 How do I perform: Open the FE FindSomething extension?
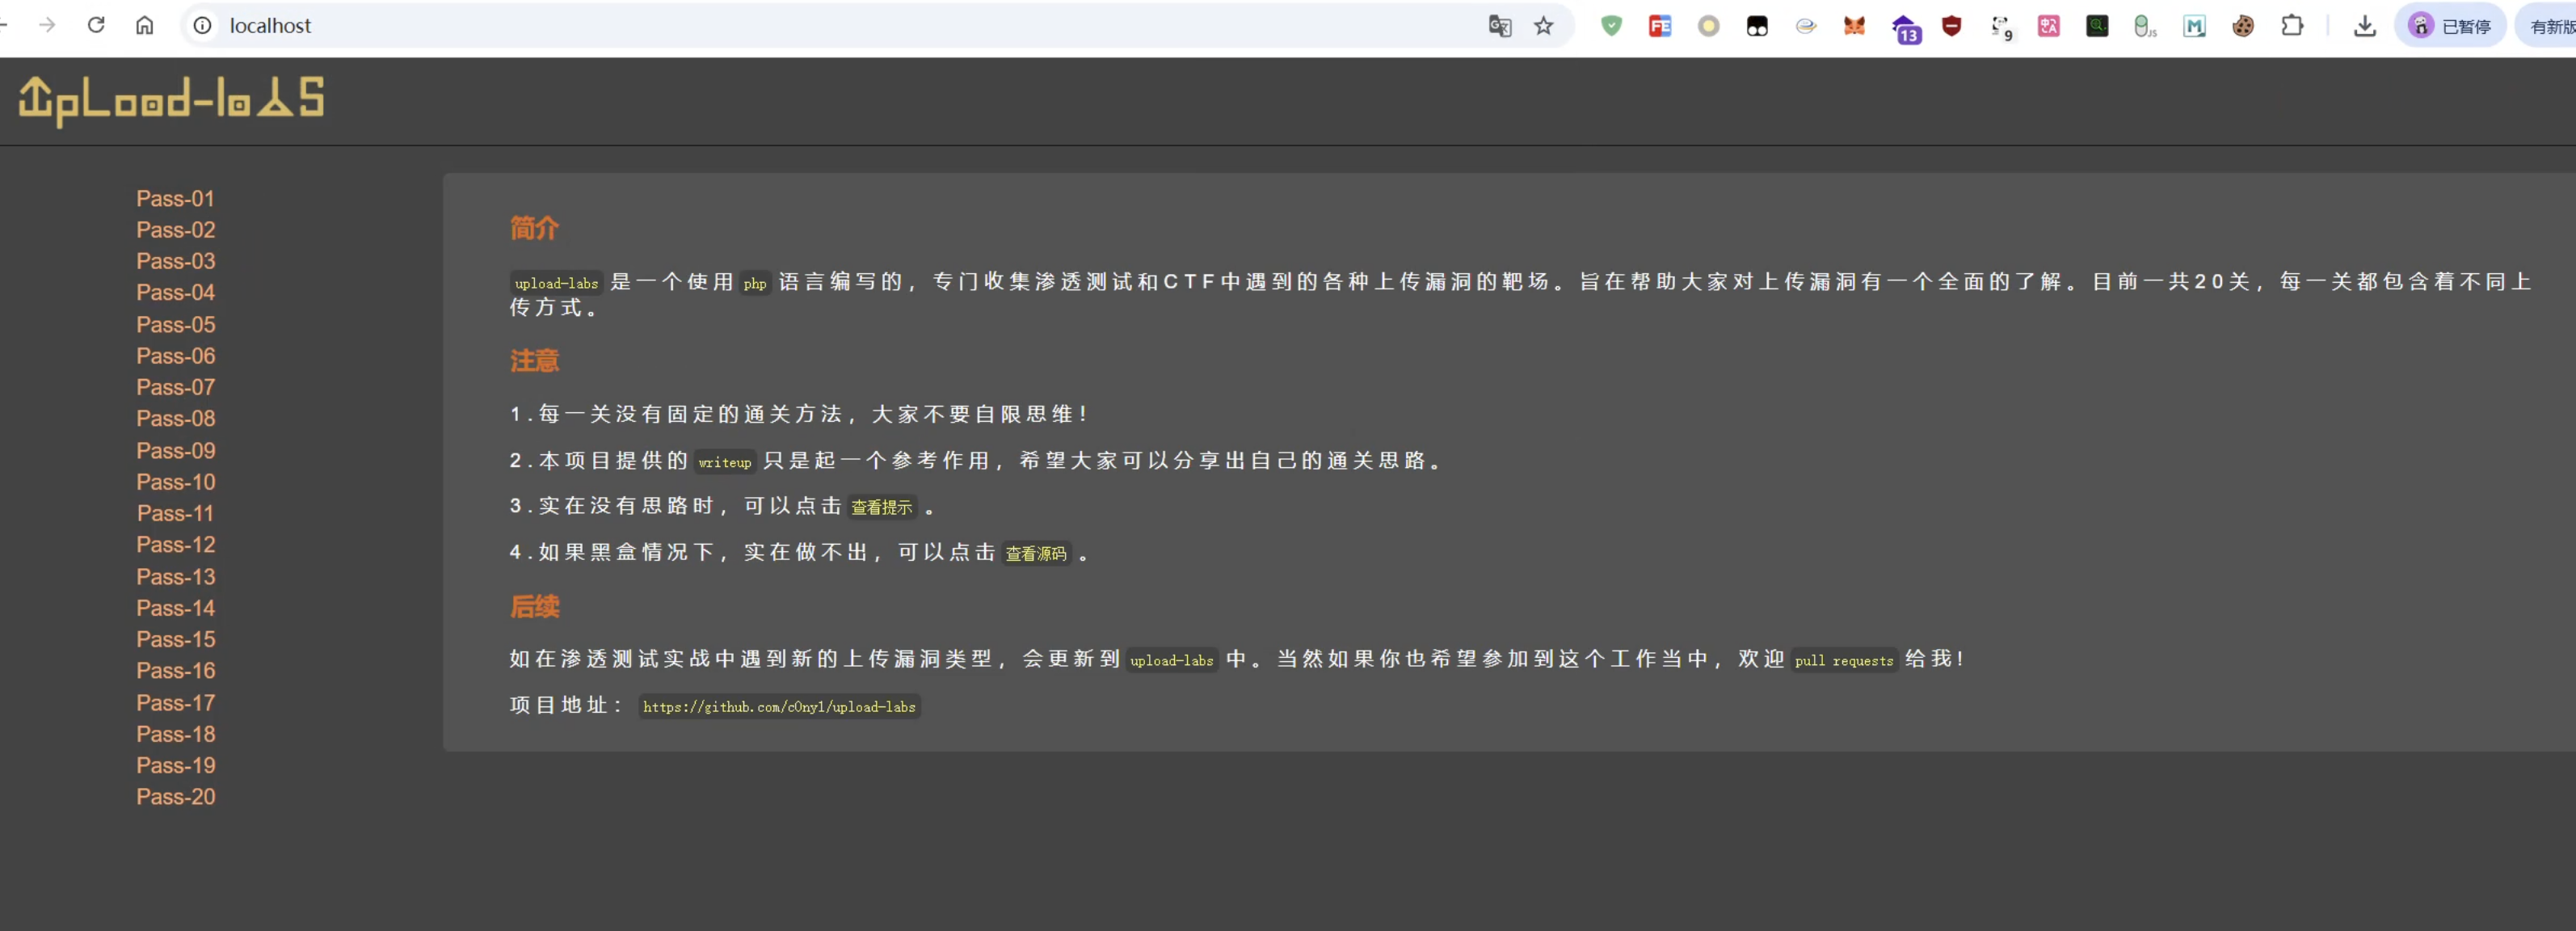(x=1660, y=25)
